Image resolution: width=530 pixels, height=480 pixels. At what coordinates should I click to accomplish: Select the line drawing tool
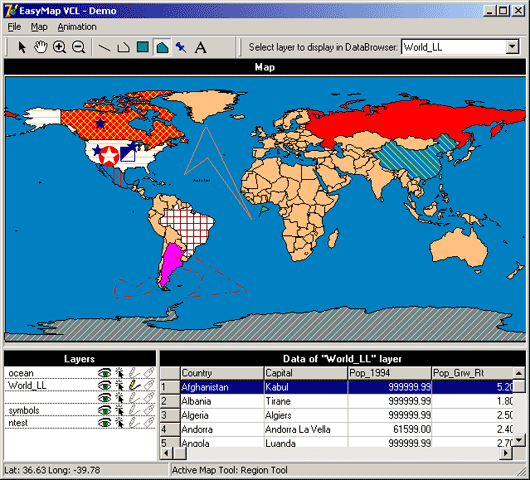pyautogui.click(x=104, y=48)
